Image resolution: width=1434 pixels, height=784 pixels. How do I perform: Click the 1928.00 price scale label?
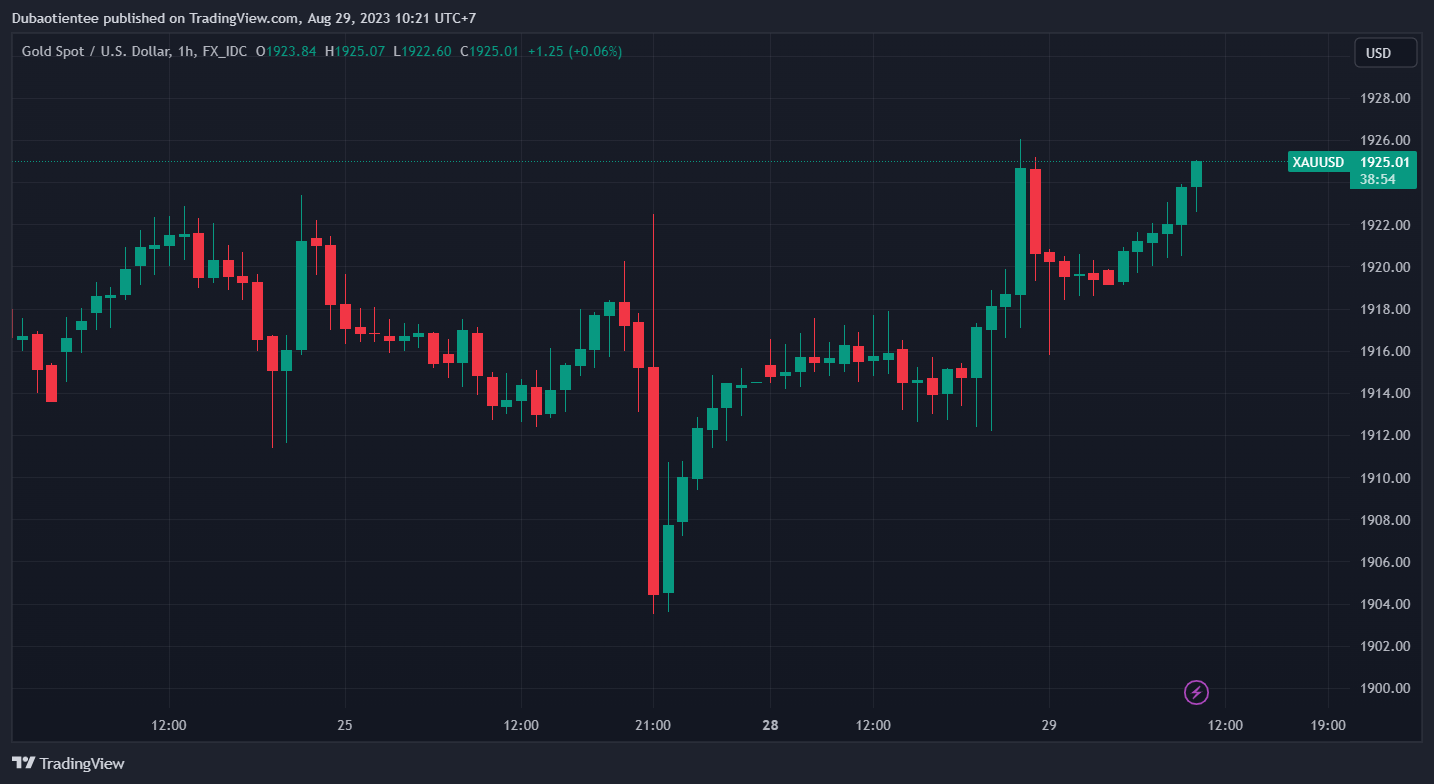1385,98
